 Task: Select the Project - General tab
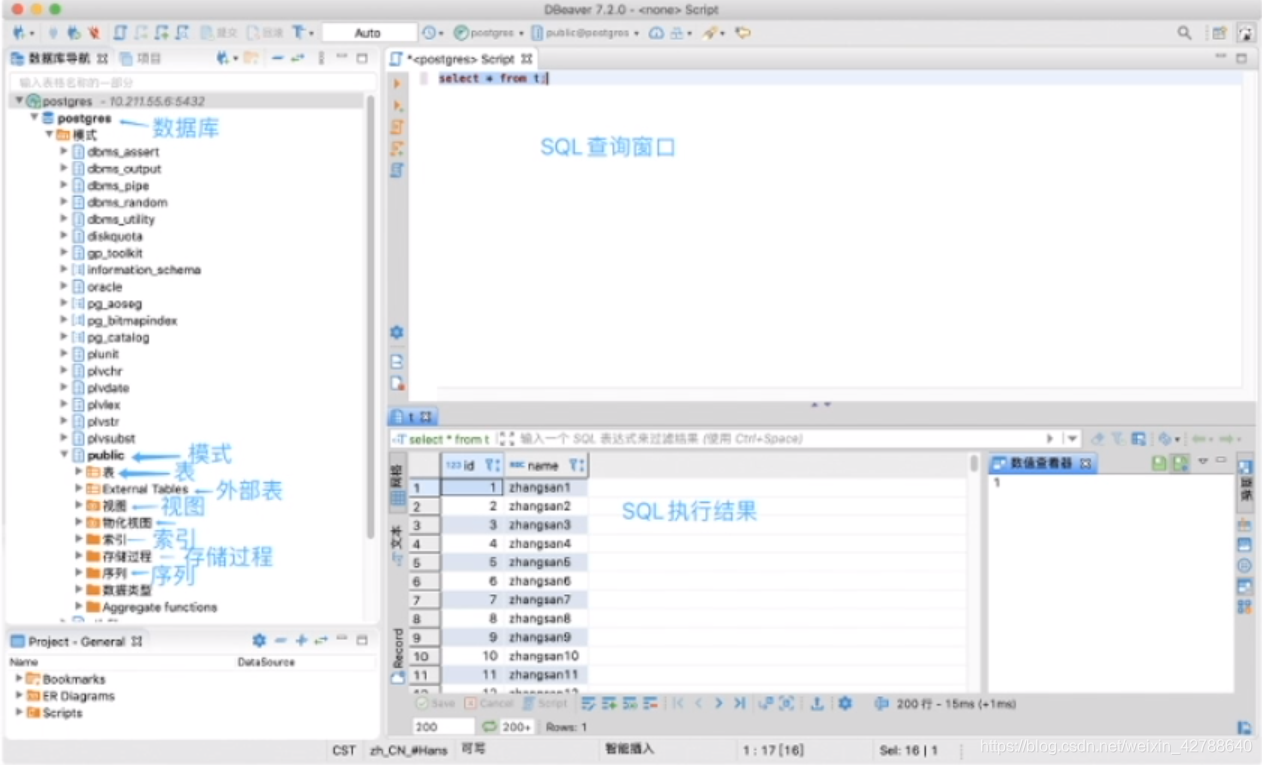tap(77, 641)
